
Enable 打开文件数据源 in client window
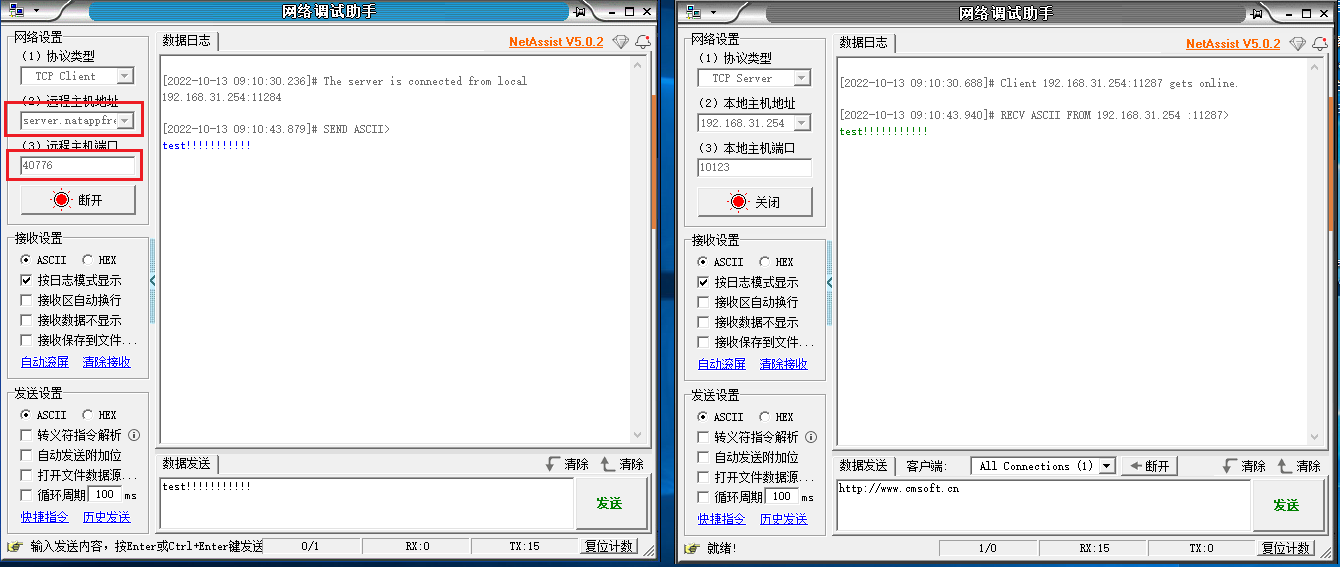pos(27,475)
